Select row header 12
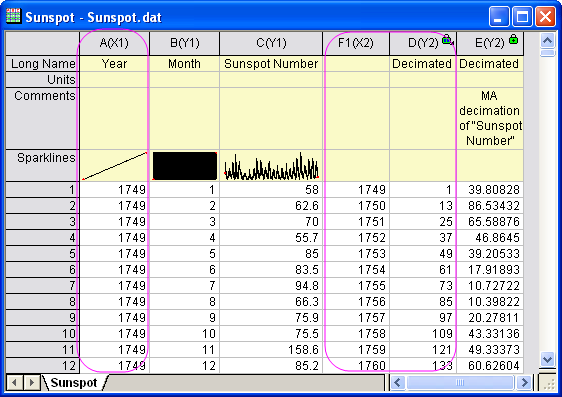The width and height of the screenshot is (562, 397). [42, 365]
